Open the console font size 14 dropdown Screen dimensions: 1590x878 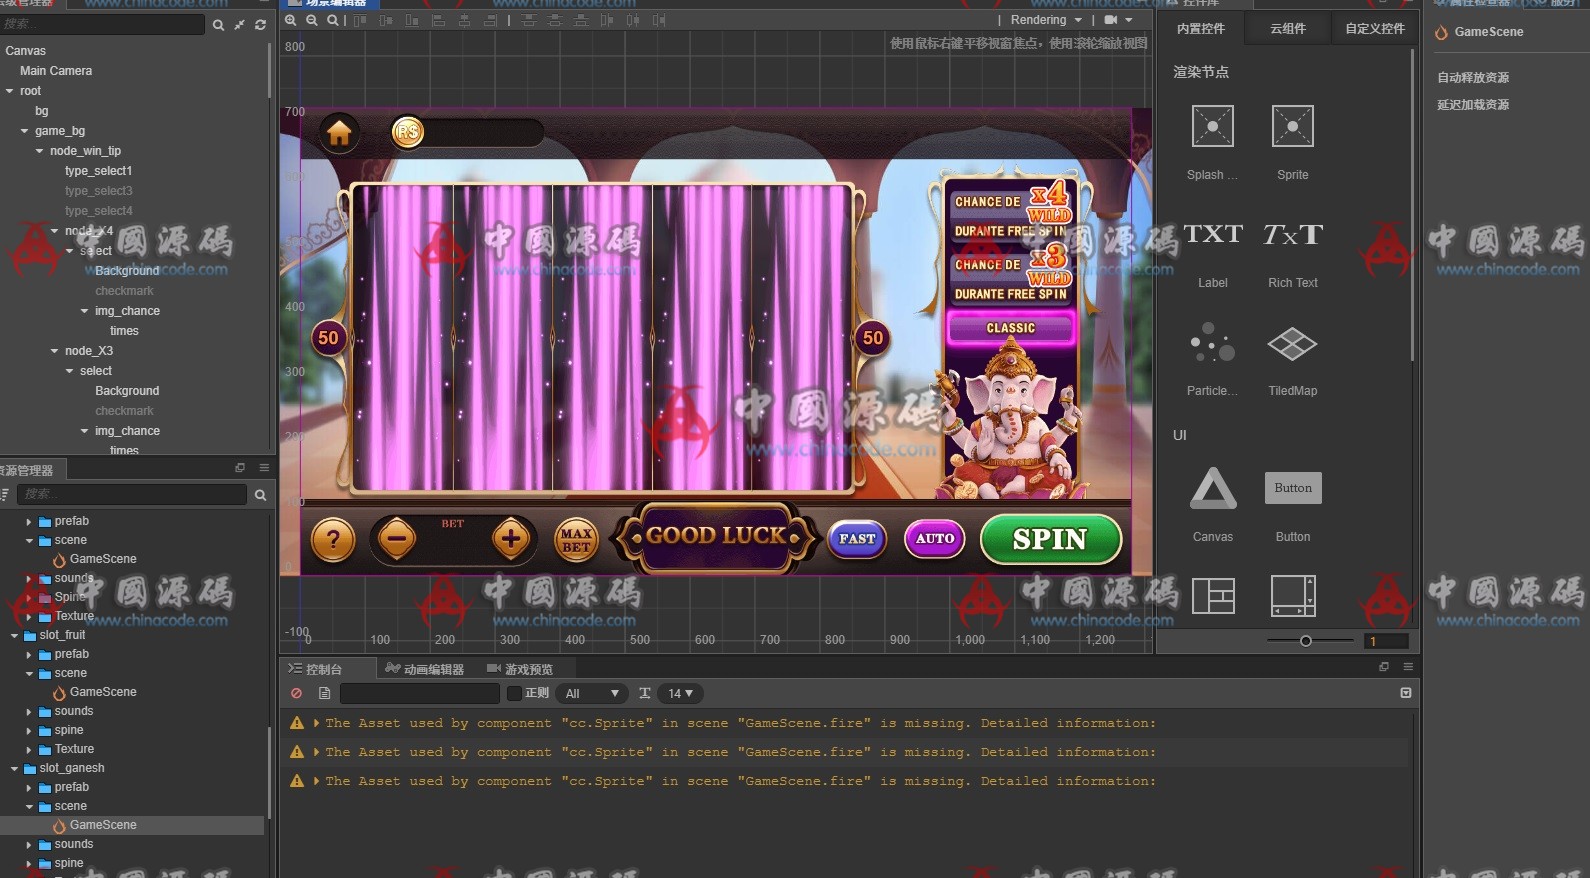[680, 693]
